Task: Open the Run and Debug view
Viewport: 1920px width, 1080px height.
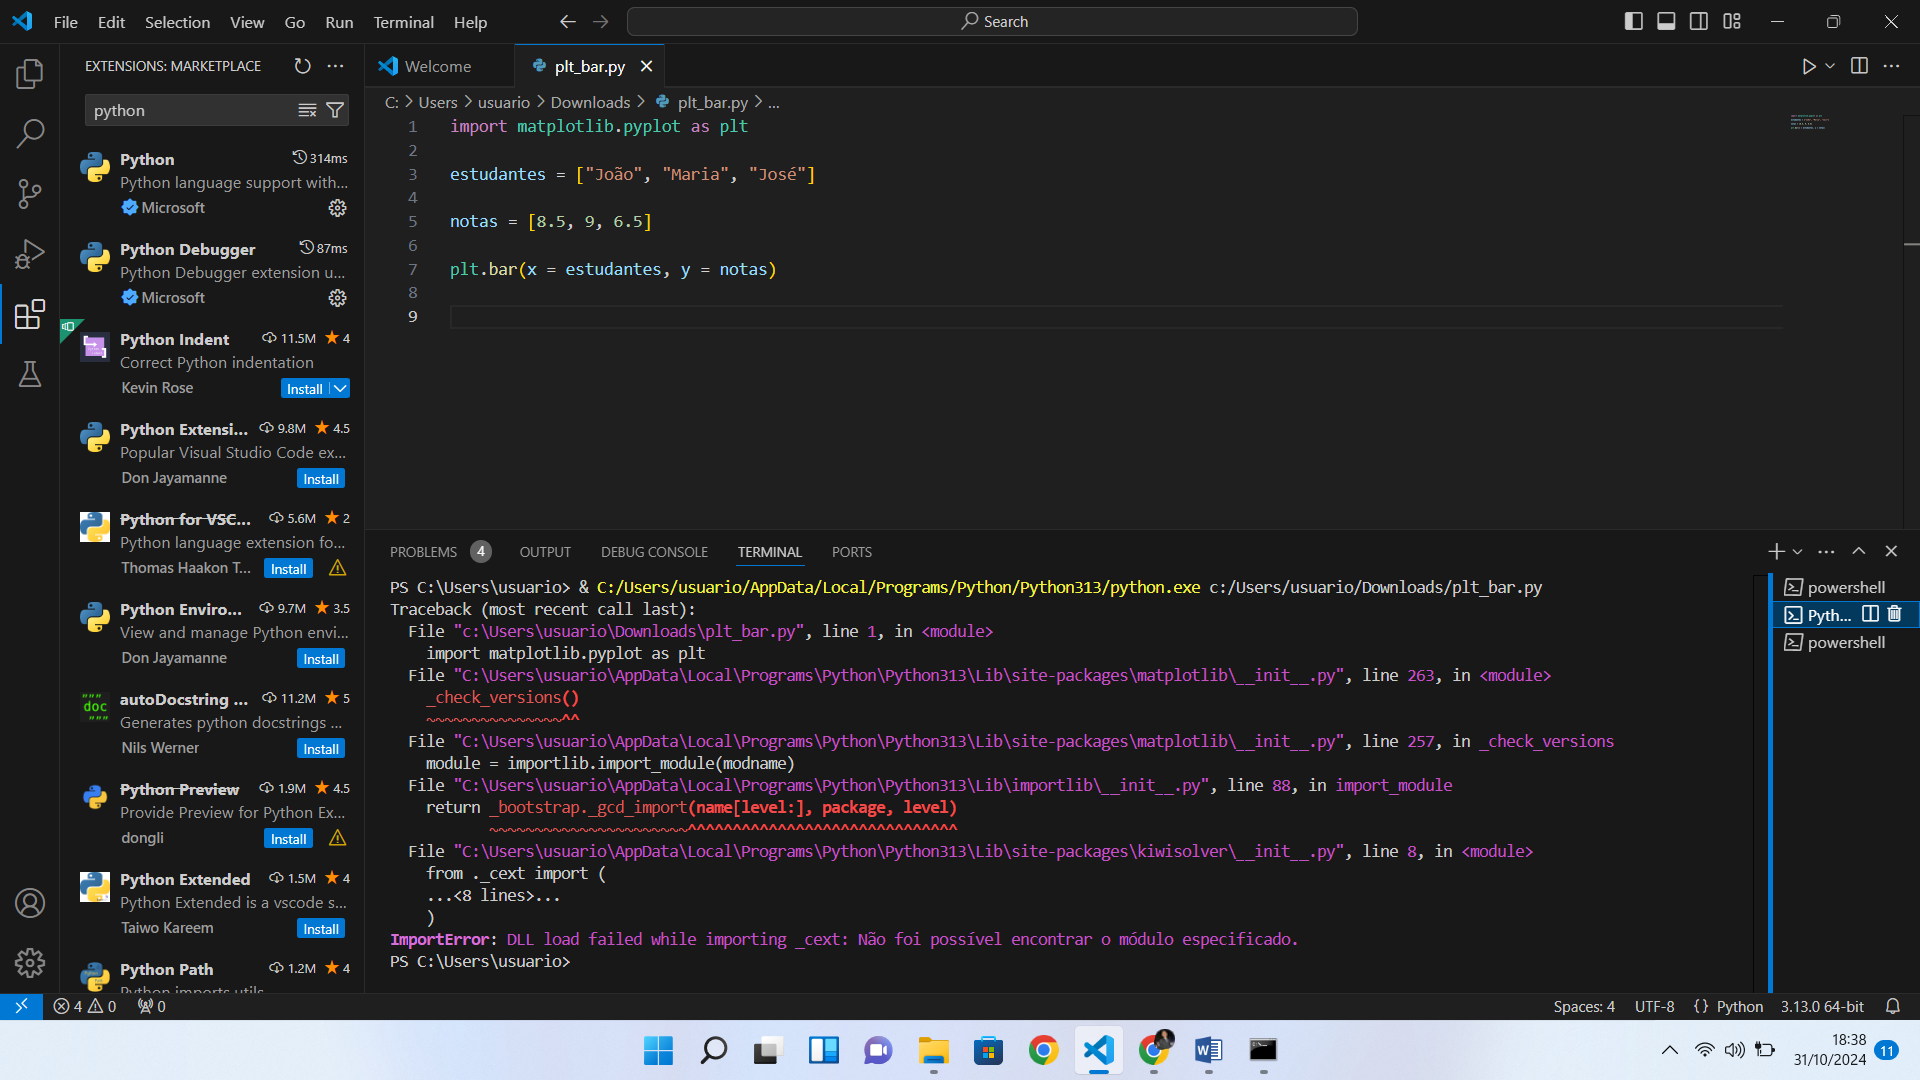Action: pos(30,254)
